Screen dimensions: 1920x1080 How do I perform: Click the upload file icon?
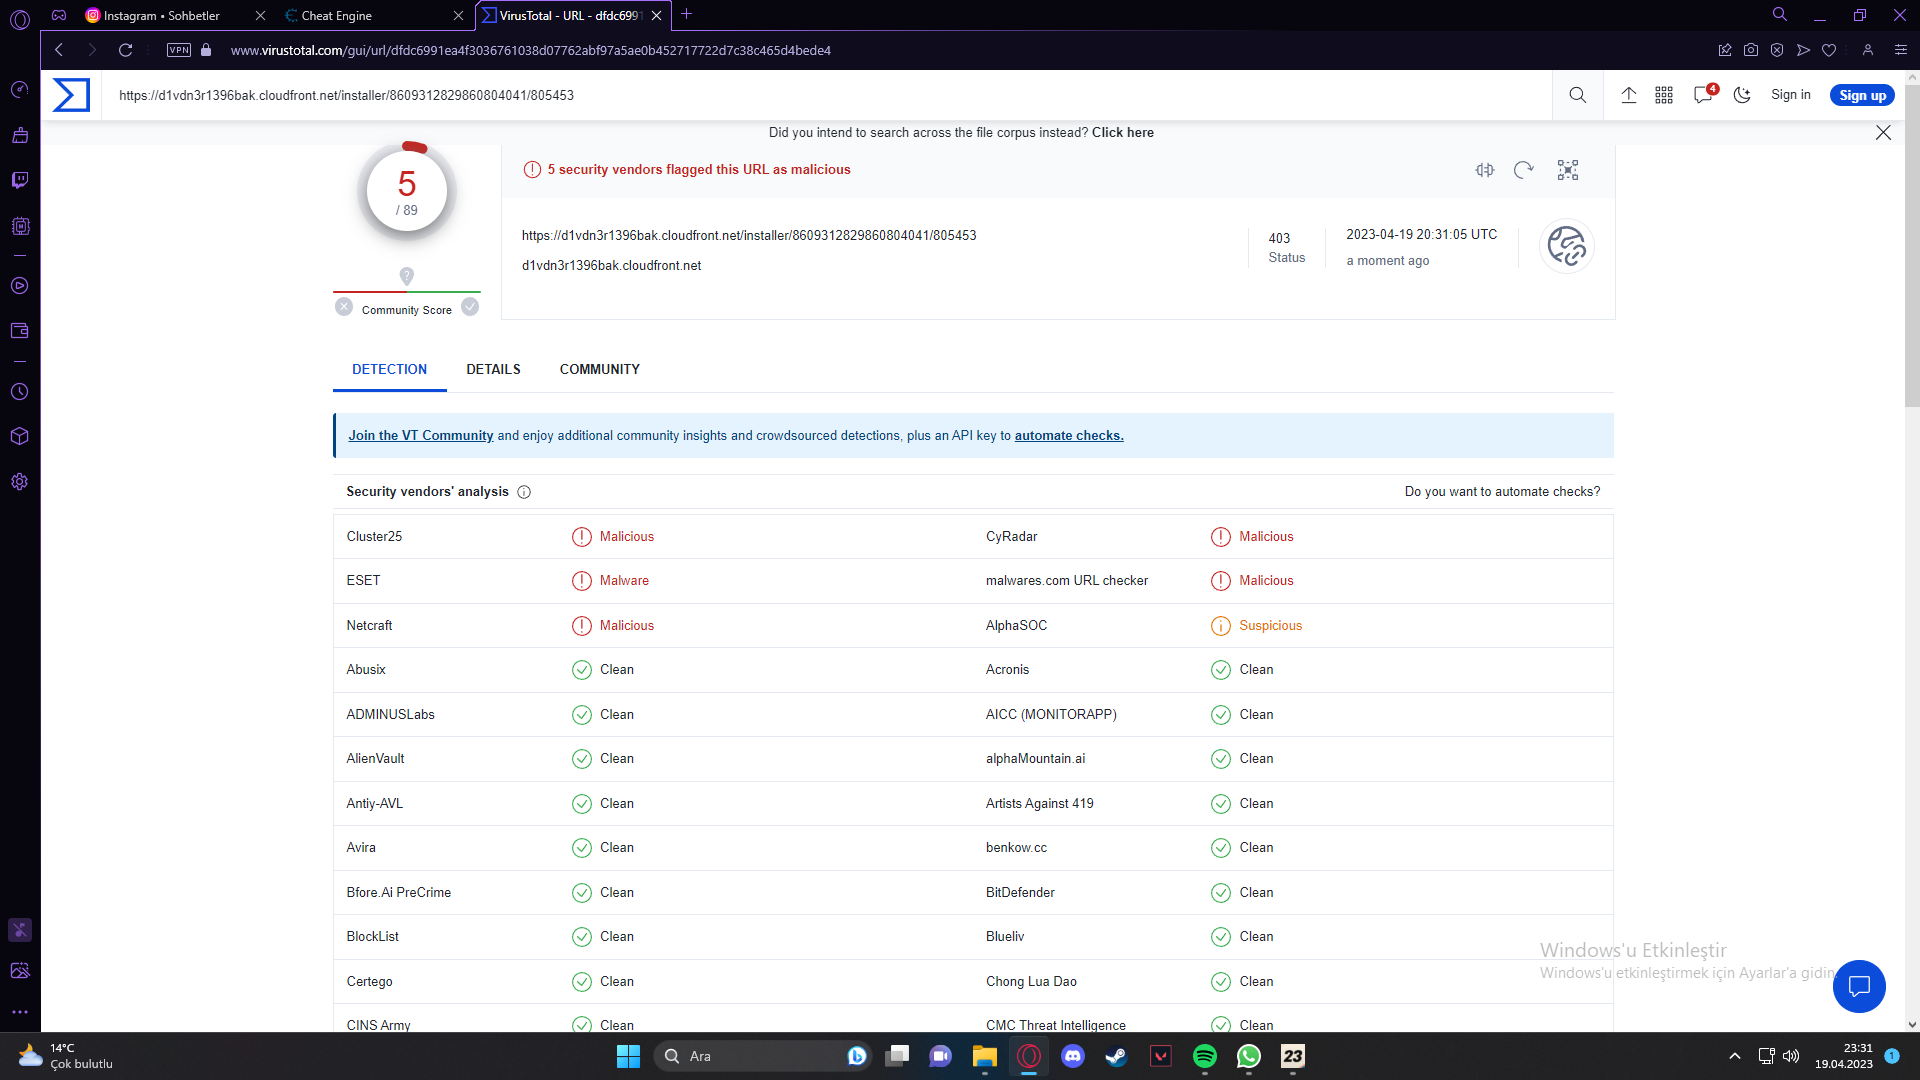[1628, 95]
